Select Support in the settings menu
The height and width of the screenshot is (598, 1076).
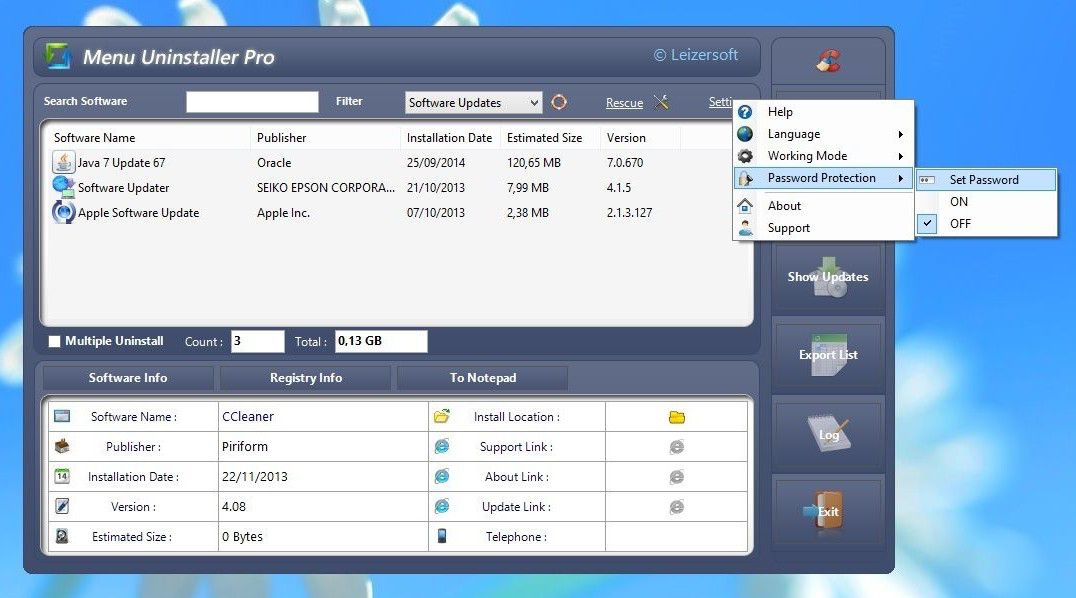(x=823, y=228)
